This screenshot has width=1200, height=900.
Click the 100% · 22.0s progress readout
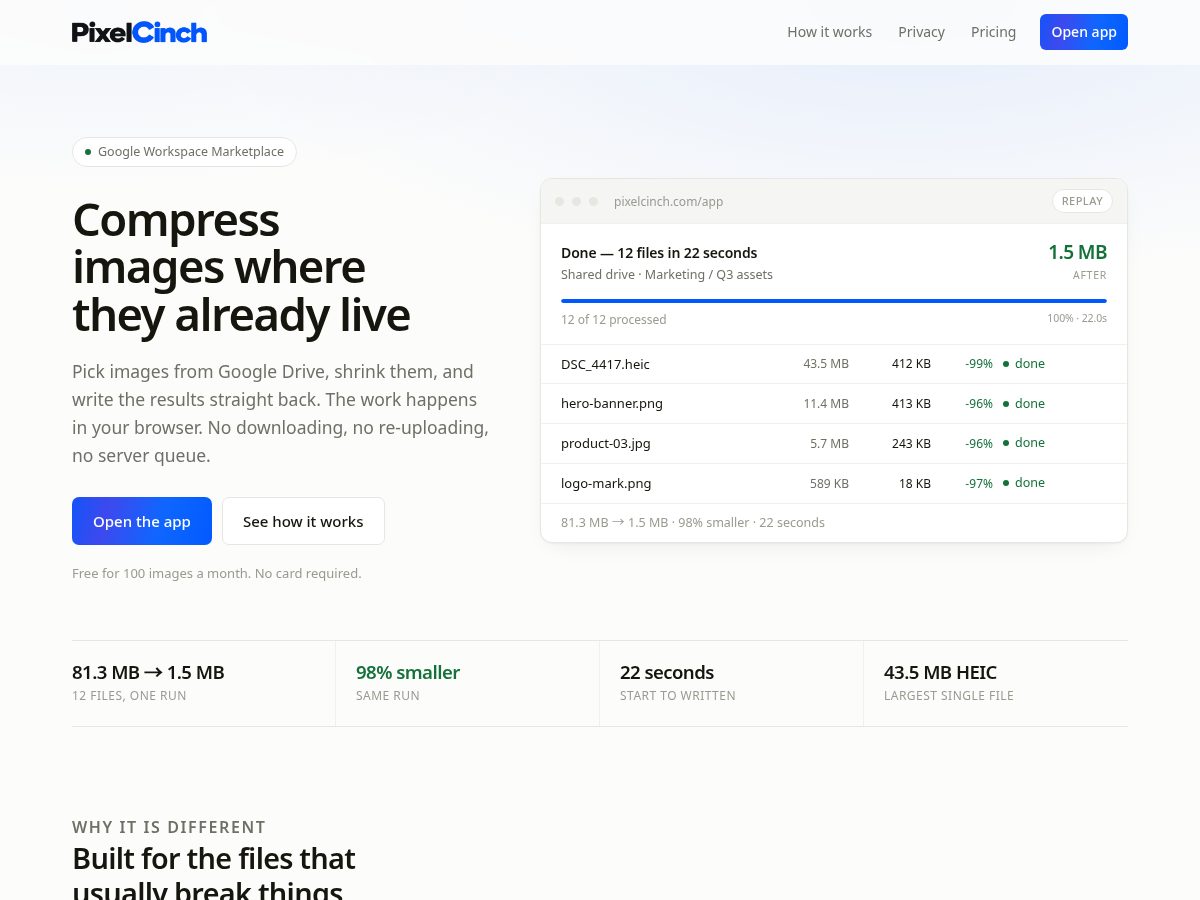point(1077,318)
